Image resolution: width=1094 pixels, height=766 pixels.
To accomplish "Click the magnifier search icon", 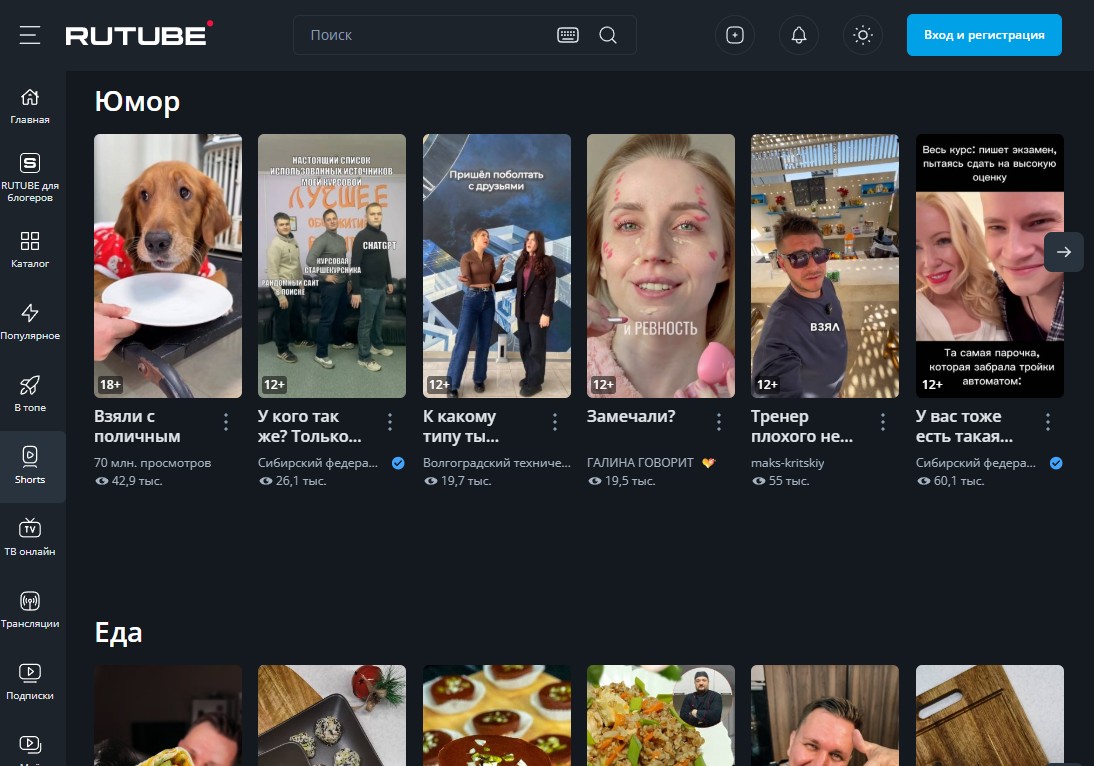I will [608, 35].
